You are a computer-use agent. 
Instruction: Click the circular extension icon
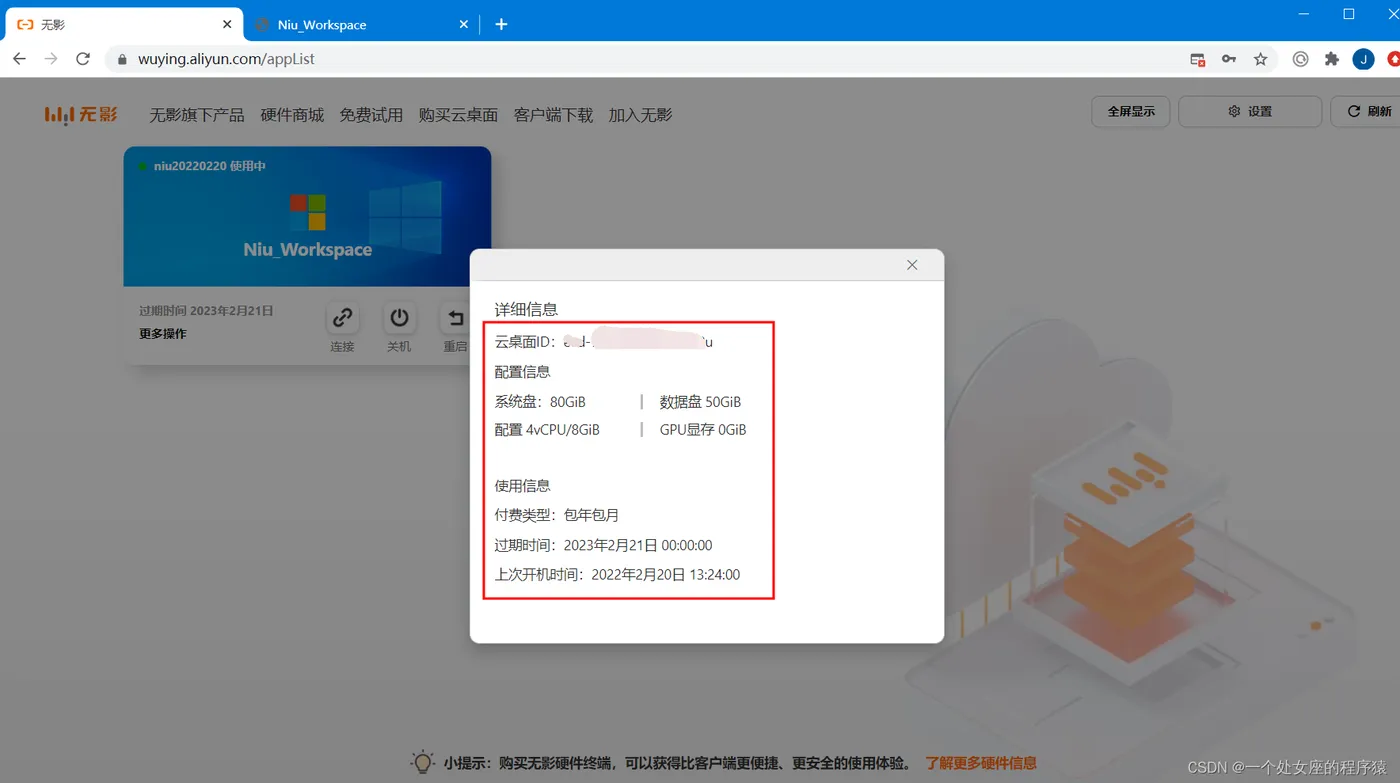(x=1300, y=59)
